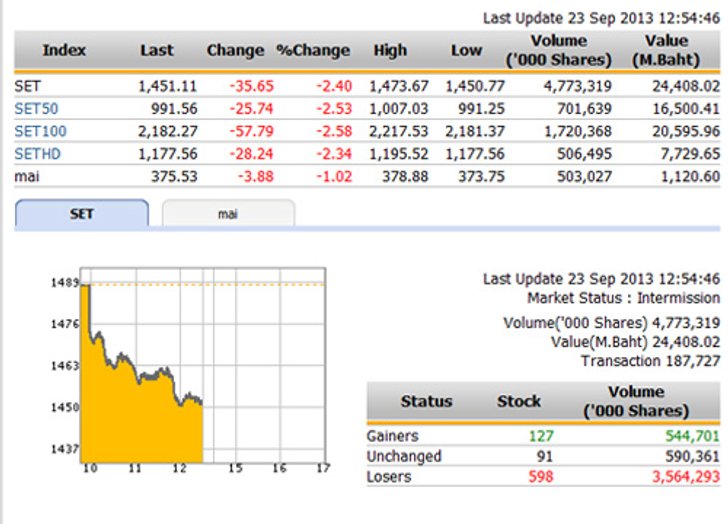The width and height of the screenshot is (728, 524).
Task: Click the SET intraday chart image
Action: point(190,370)
